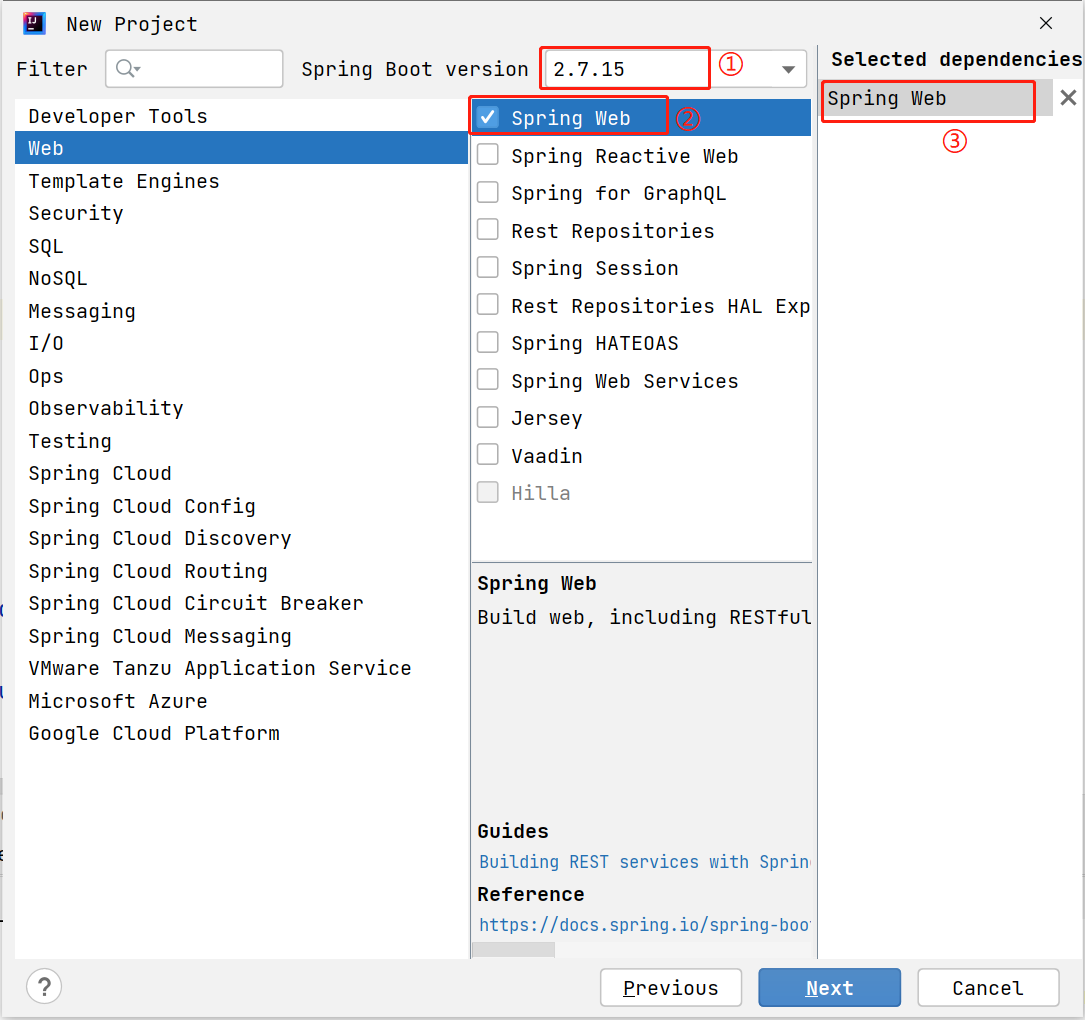
Task: Select the Testing category
Action: (x=241, y=441)
